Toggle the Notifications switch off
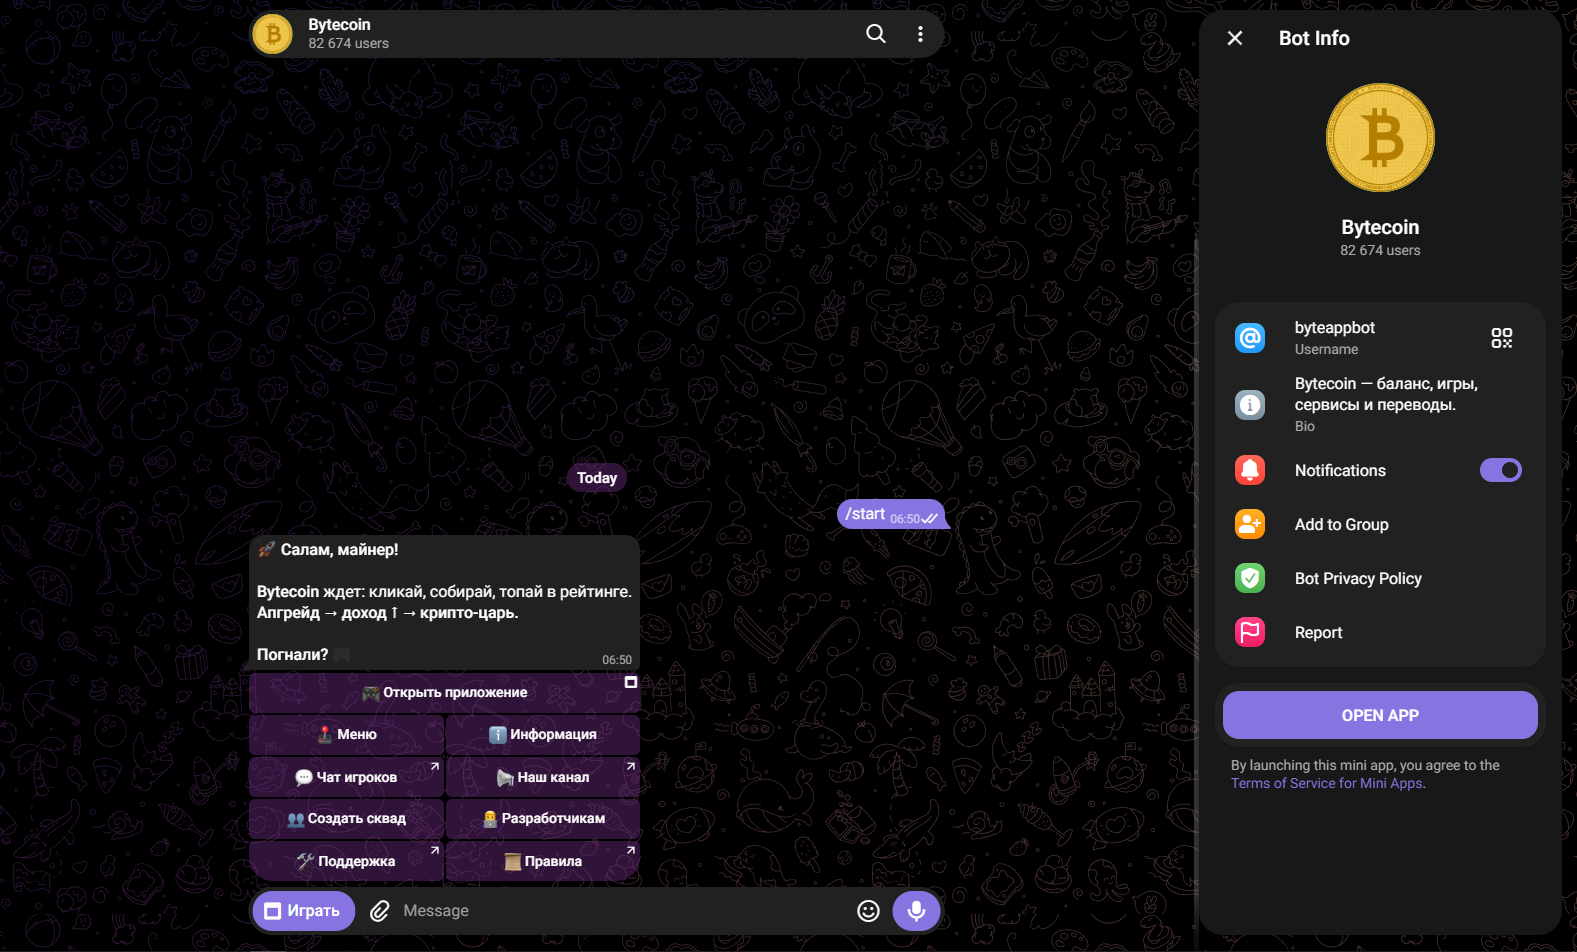The image size is (1577, 952). click(x=1501, y=470)
